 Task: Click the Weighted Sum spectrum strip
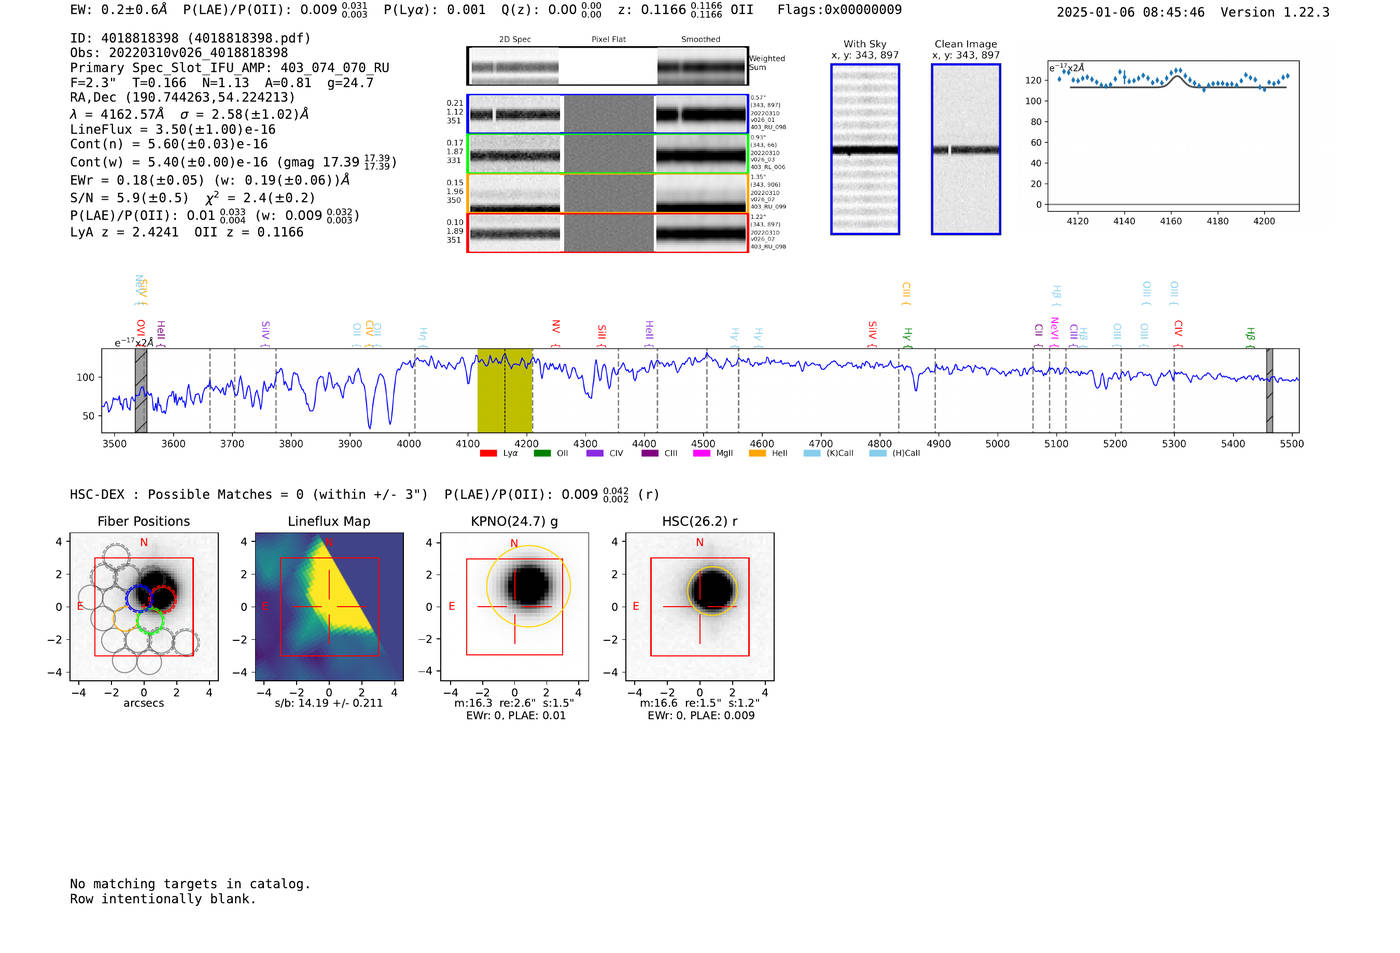tap(607, 66)
